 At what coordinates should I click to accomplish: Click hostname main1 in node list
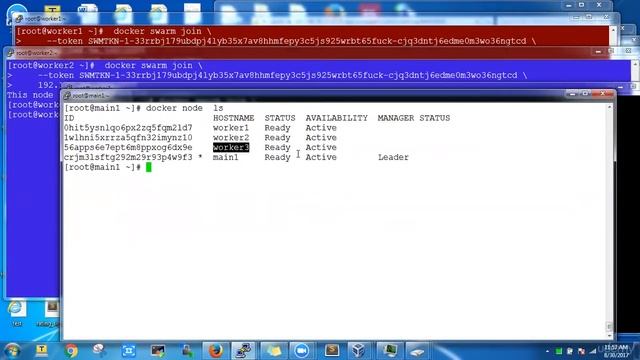pos(226,157)
